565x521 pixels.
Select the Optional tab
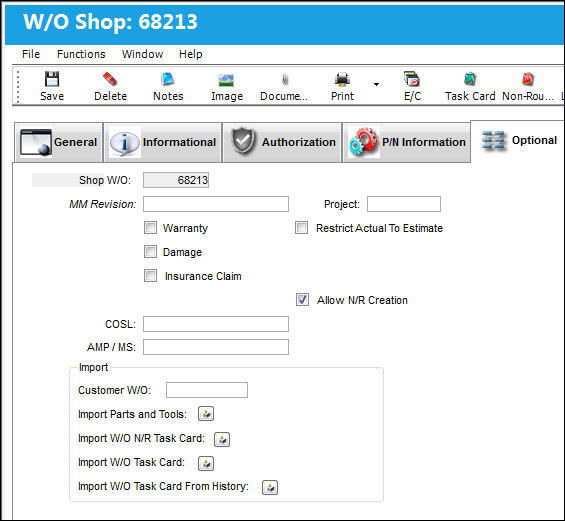coord(518,141)
